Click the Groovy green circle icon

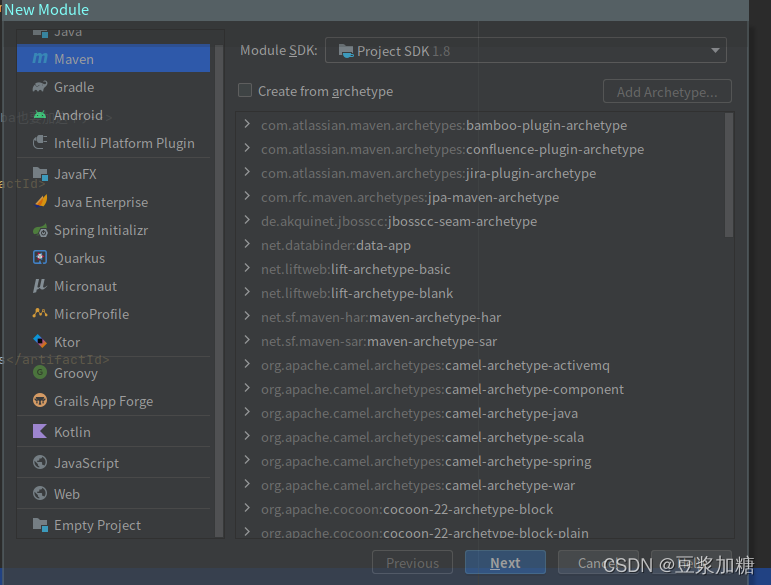(40, 373)
